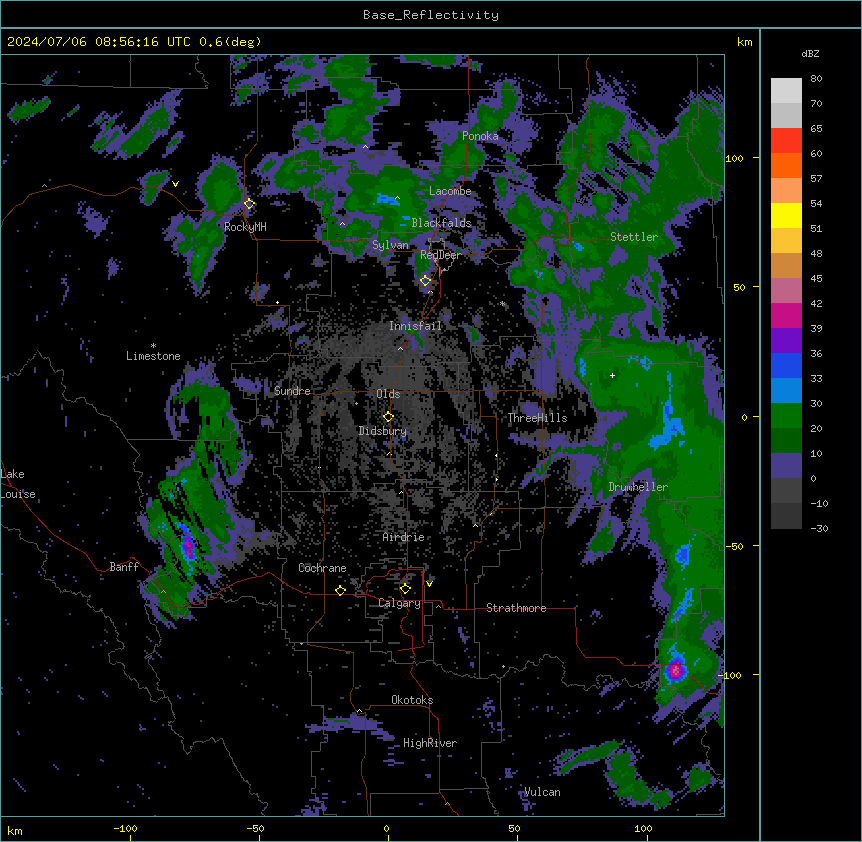Screen dimensions: 862x842
Task: Click the blue echo patch west of Lacombe
Action: tap(388, 199)
